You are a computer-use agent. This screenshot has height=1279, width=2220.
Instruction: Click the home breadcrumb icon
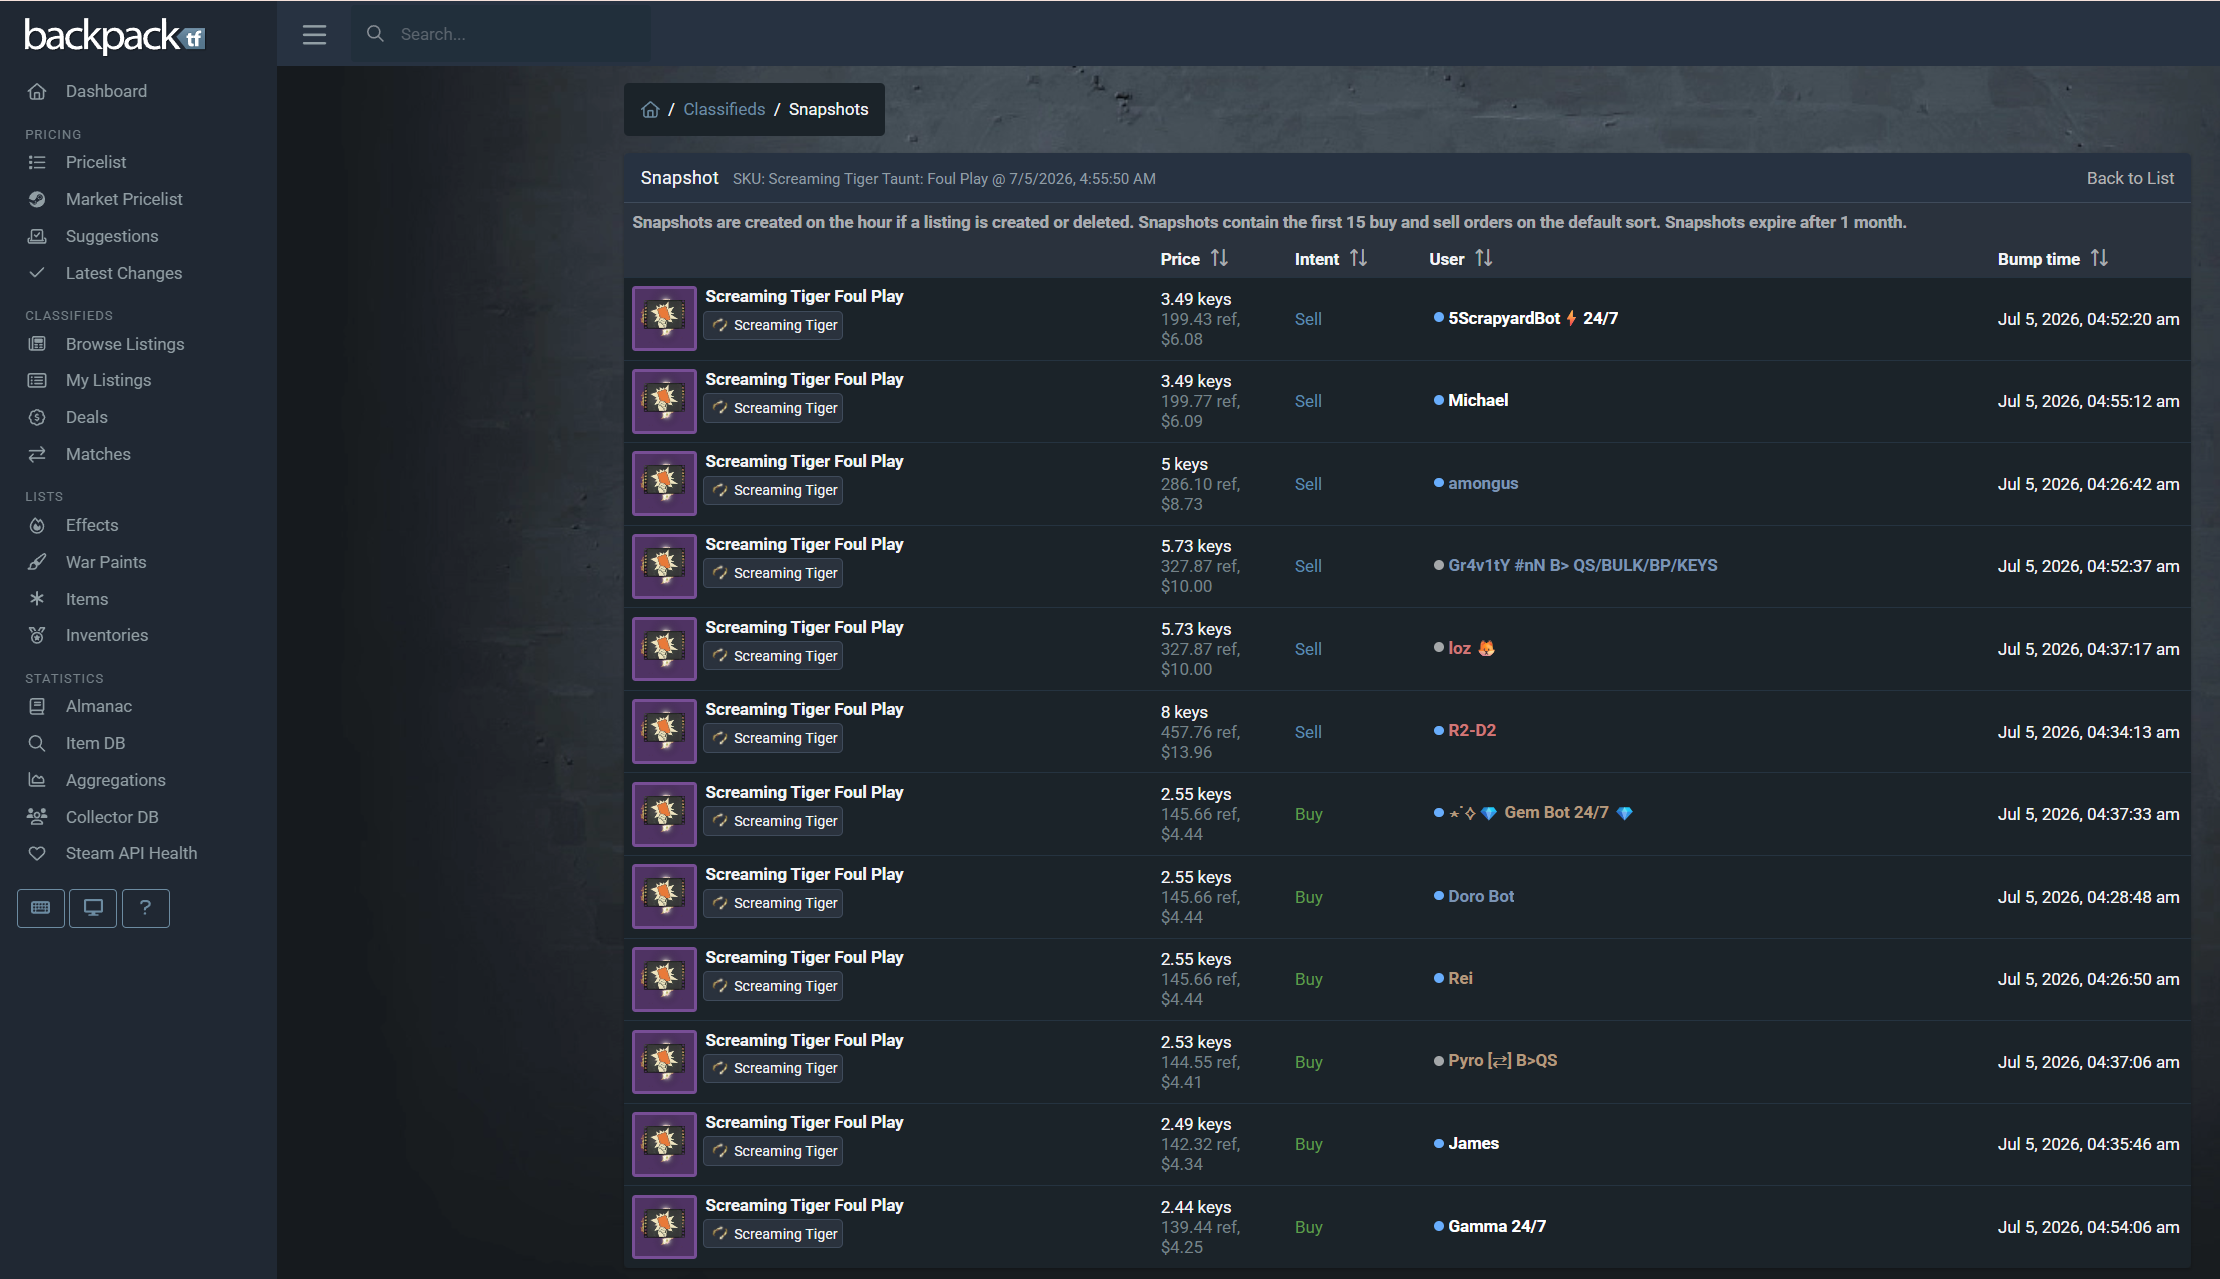pyautogui.click(x=650, y=110)
